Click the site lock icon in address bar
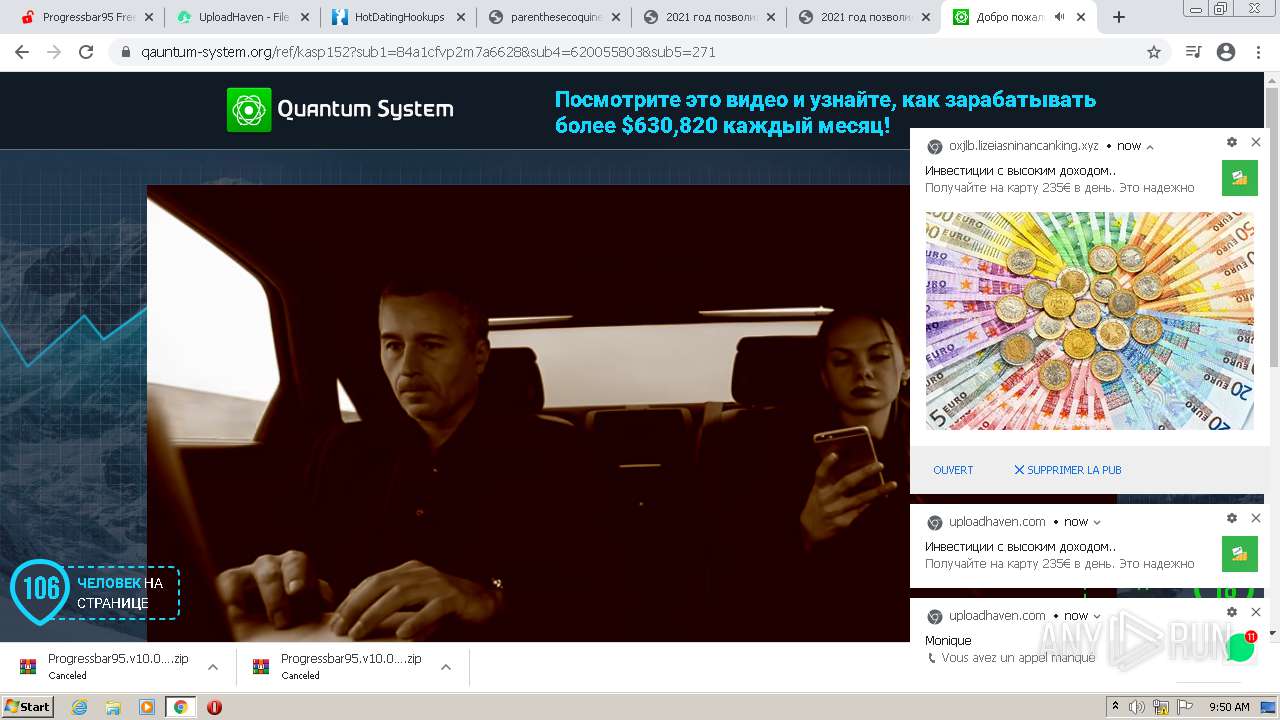This screenshot has height=720, width=1280. (x=126, y=52)
